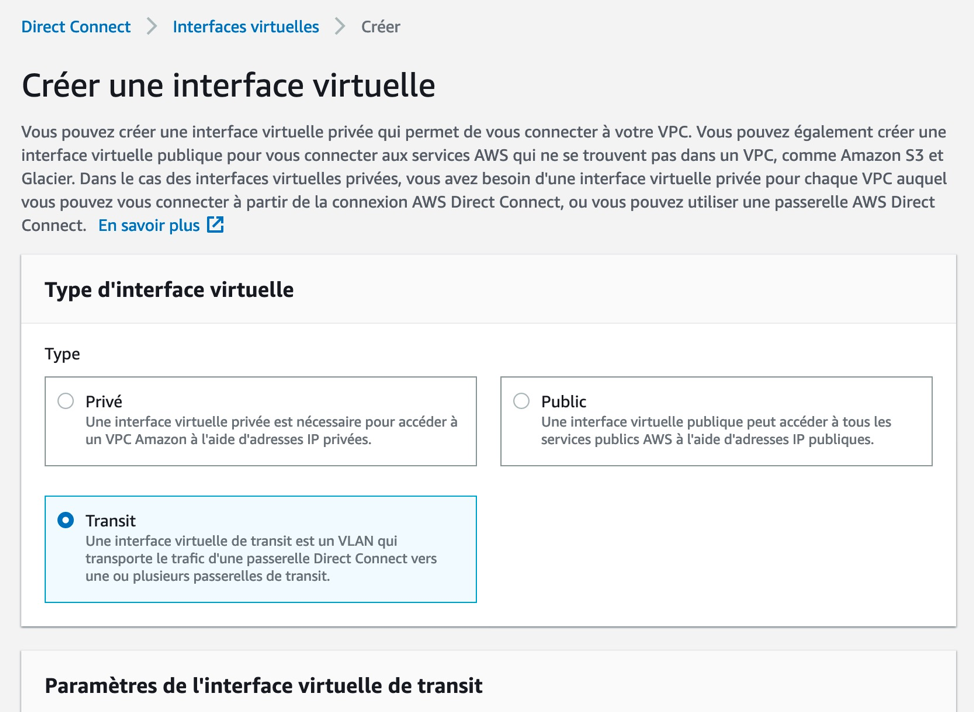
Task: Click the Type d'interface virtuelle section header
Action: tap(169, 290)
